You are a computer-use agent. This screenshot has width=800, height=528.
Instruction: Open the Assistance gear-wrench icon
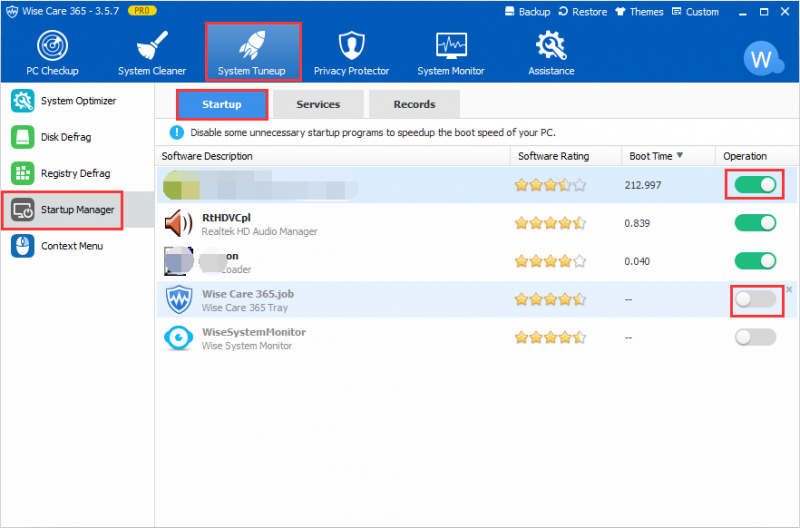(x=551, y=45)
